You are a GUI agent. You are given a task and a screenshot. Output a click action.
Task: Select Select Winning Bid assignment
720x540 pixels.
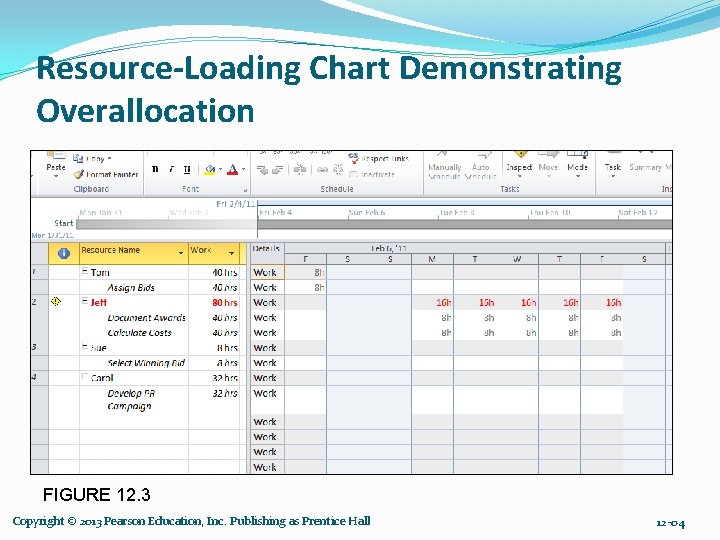[146, 363]
